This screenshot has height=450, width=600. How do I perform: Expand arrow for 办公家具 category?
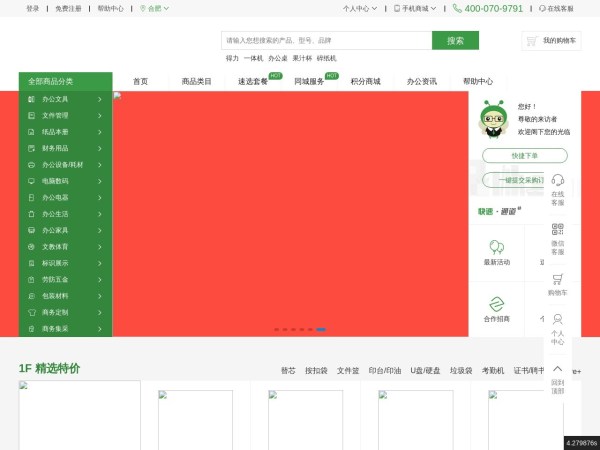click(99, 230)
